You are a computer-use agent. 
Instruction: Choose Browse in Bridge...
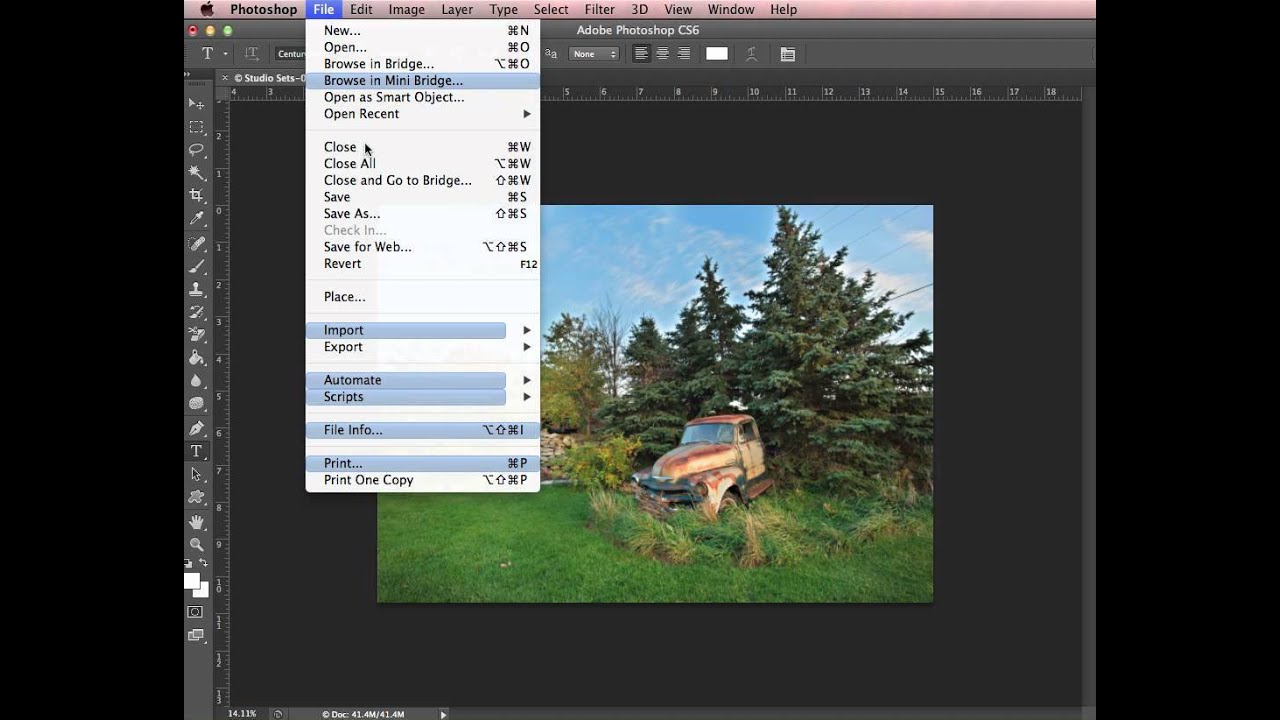pyautogui.click(x=422, y=64)
